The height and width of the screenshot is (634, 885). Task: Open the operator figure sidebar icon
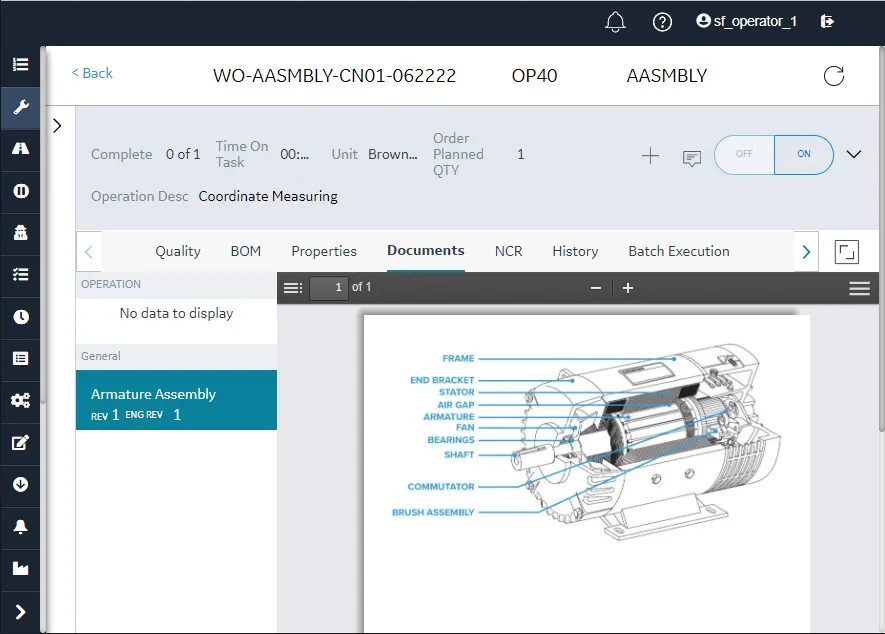pos(20,232)
